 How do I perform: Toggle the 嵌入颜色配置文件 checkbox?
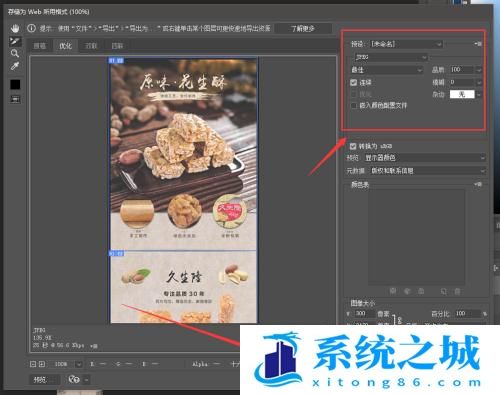[x=354, y=106]
